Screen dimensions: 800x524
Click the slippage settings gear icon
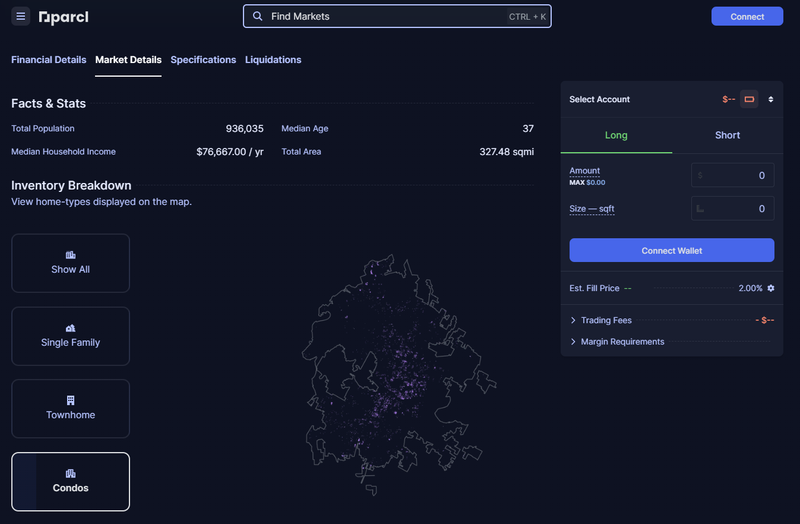click(771, 288)
